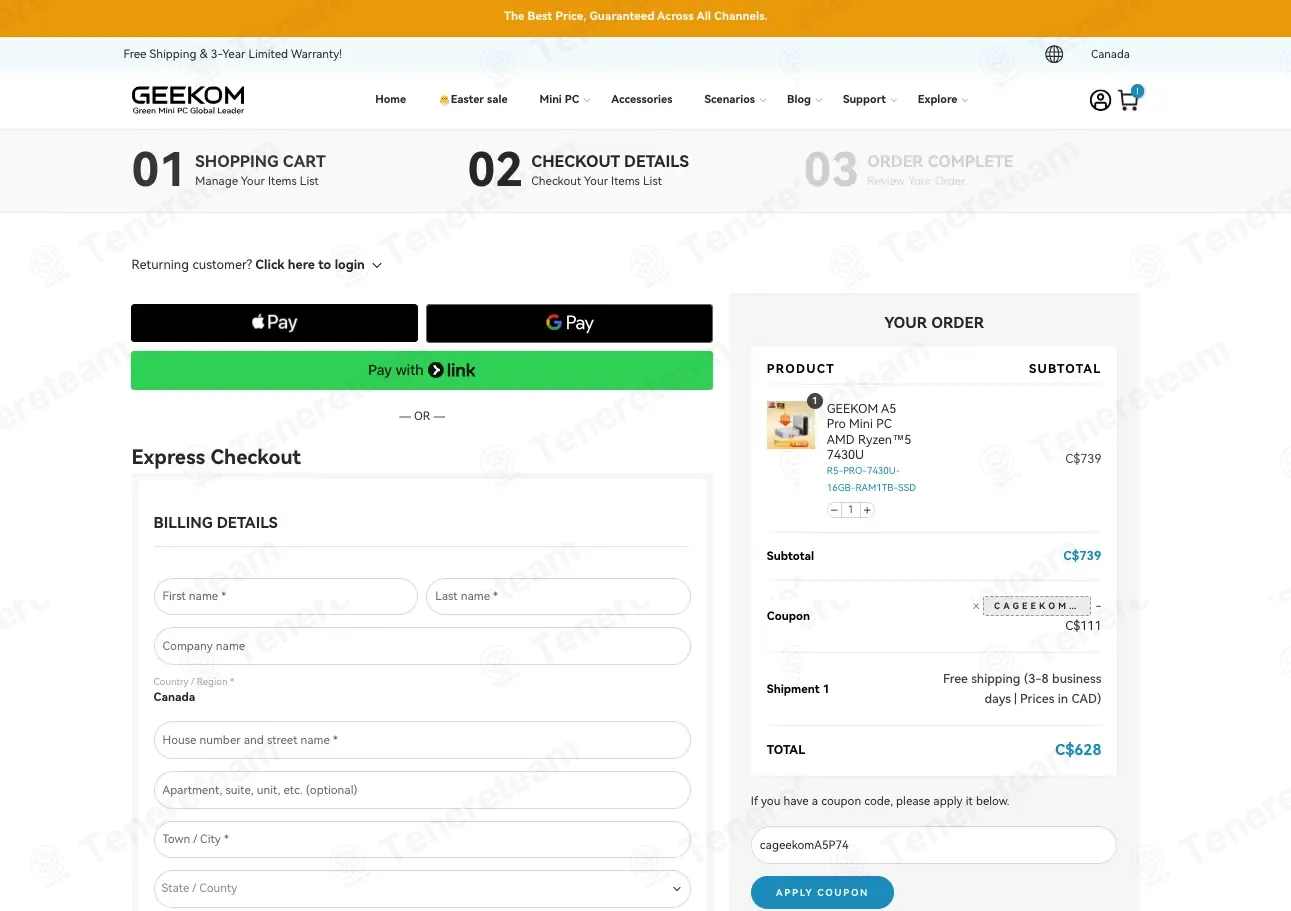
Task: Focus the Town / City field
Action: coord(422,839)
